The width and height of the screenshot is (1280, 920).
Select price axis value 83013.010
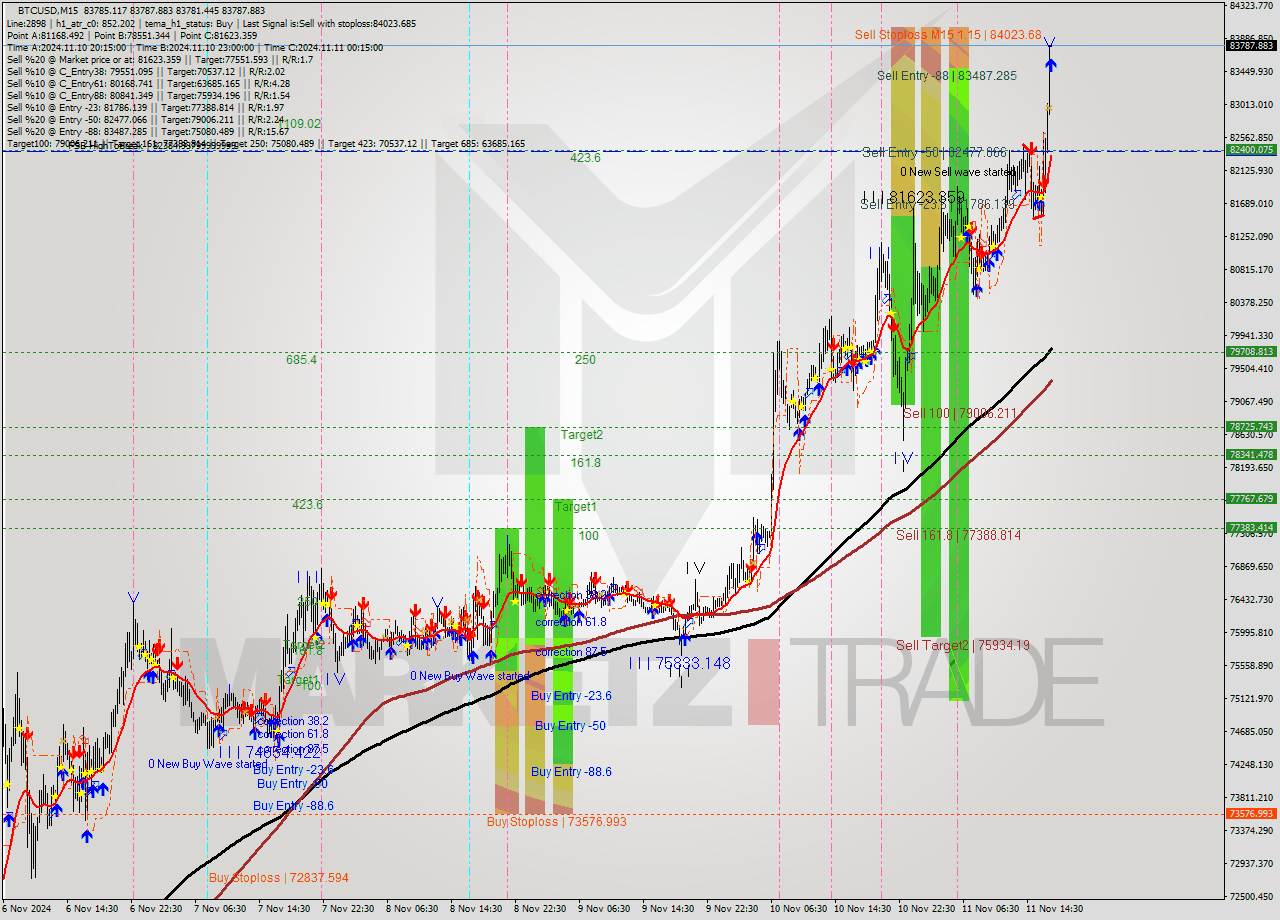[x=1251, y=105]
